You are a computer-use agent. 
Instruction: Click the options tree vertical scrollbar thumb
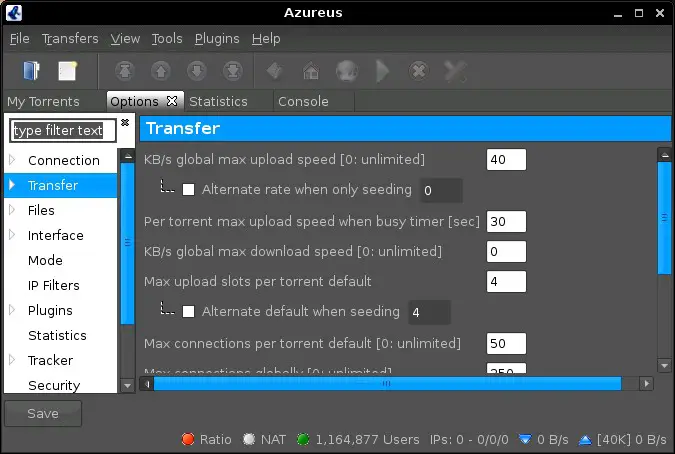pos(127,243)
